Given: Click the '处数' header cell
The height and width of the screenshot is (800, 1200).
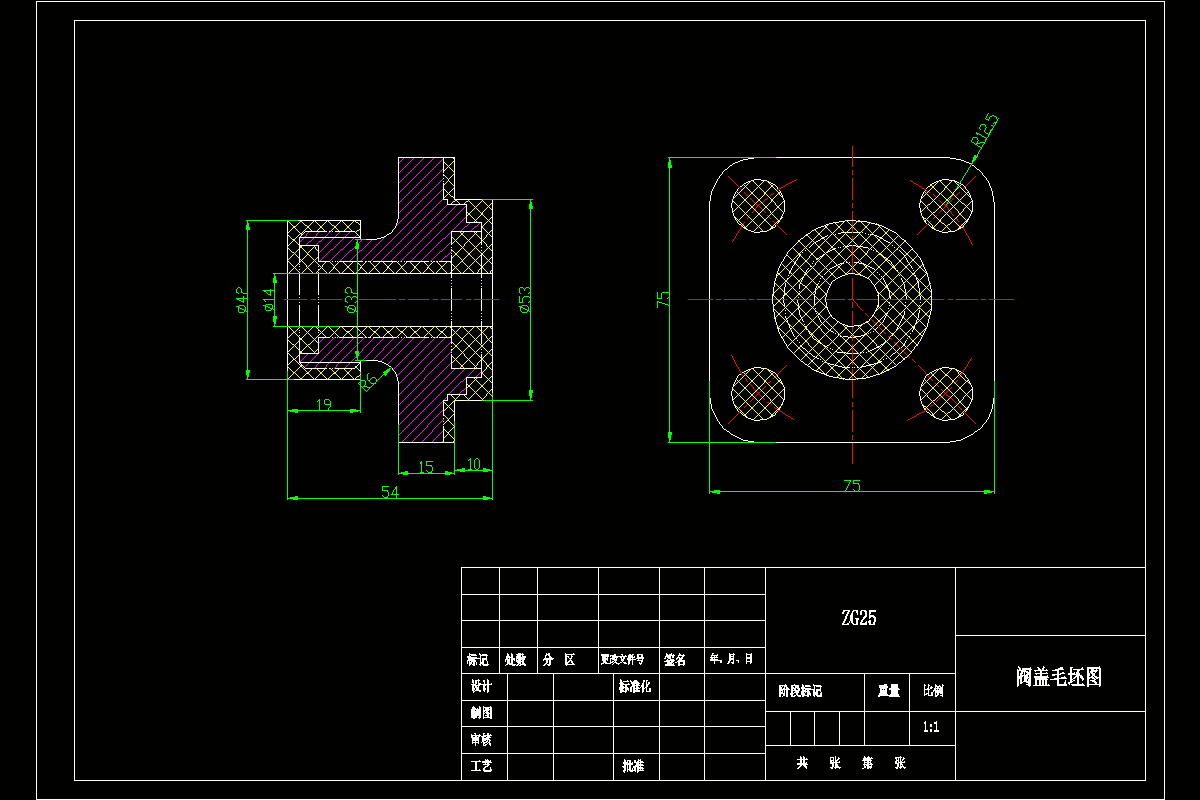Looking at the screenshot, I should click(x=516, y=660).
